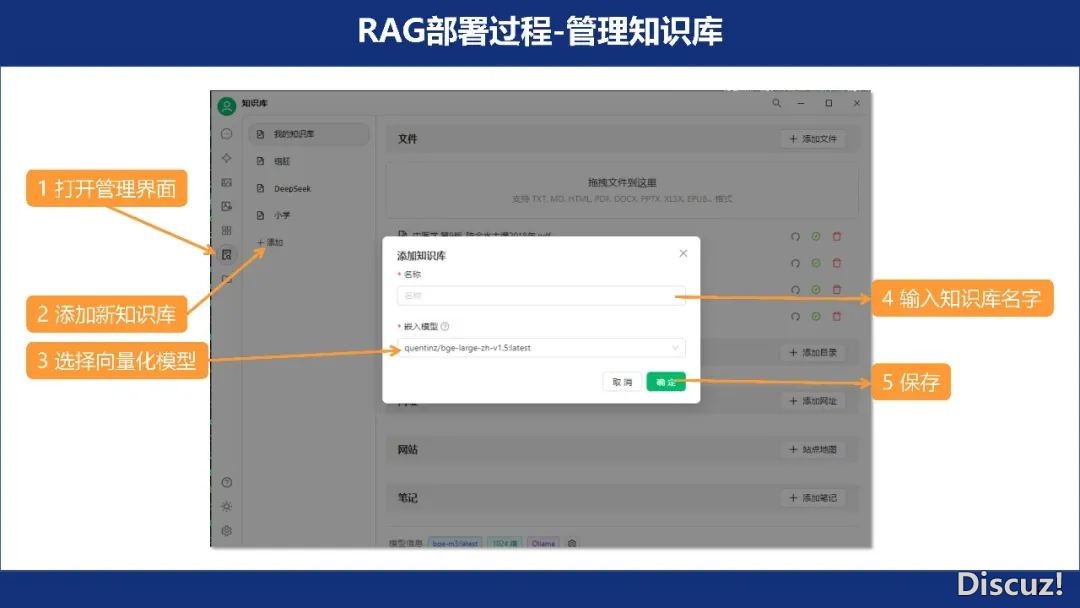Select 我的知识库 in the knowledge base list
Screen dimensions: 1080x608
tap(309, 134)
